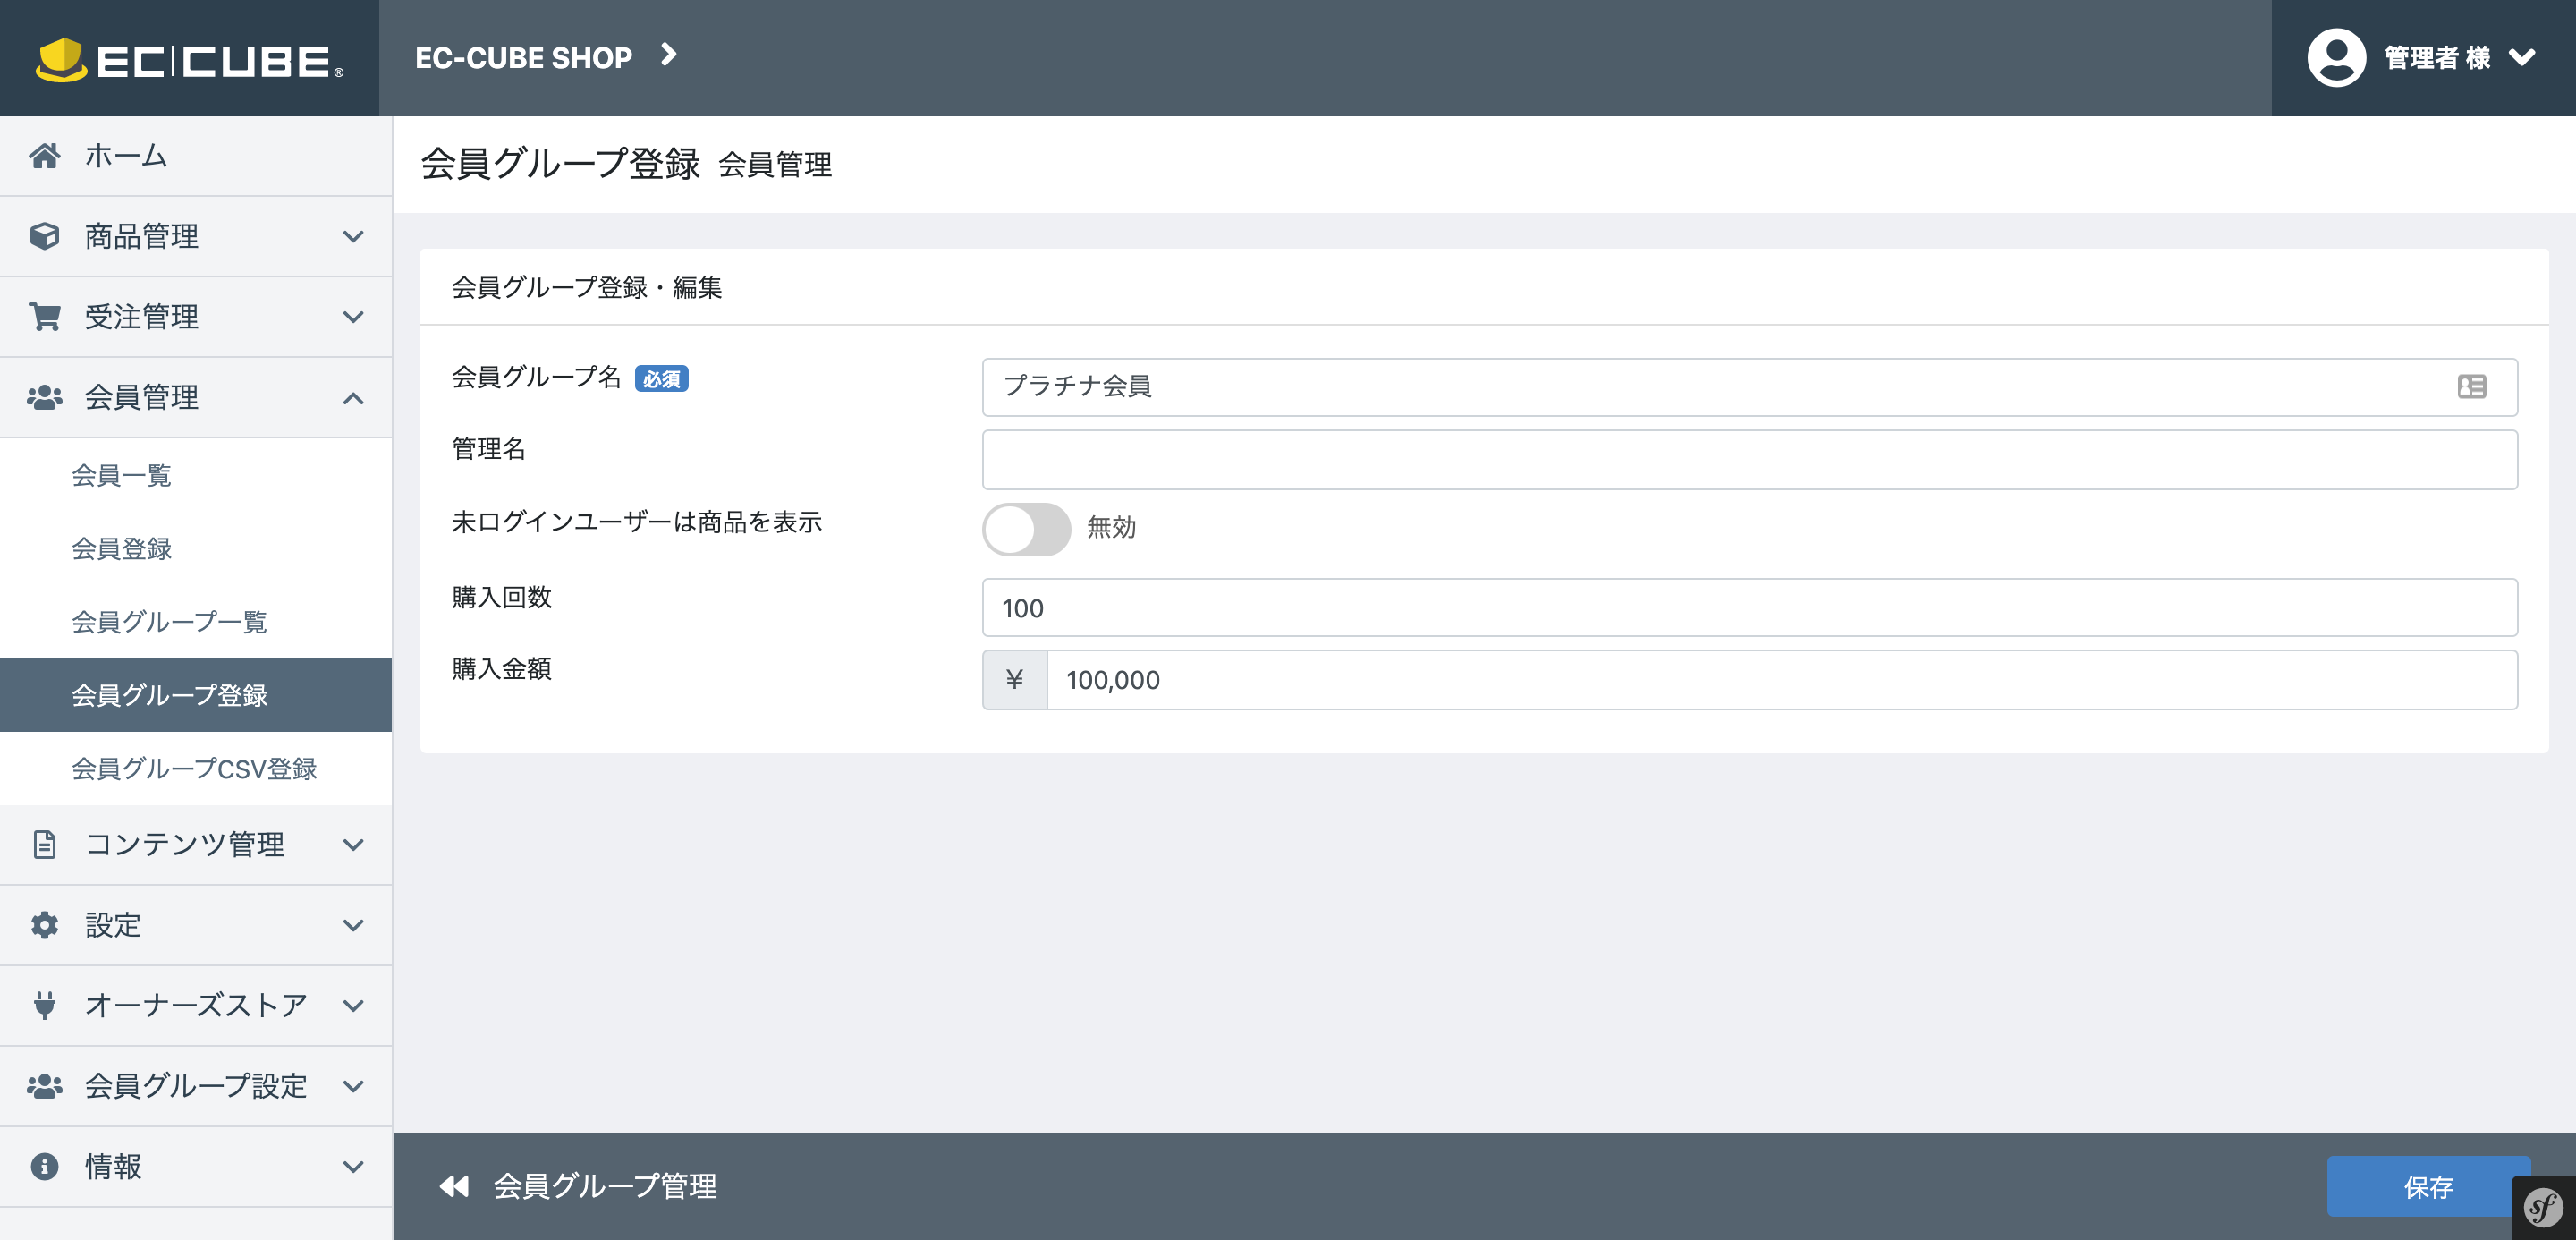Click the 保存 save button
2576x1240 pixels.
(2428, 1186)
